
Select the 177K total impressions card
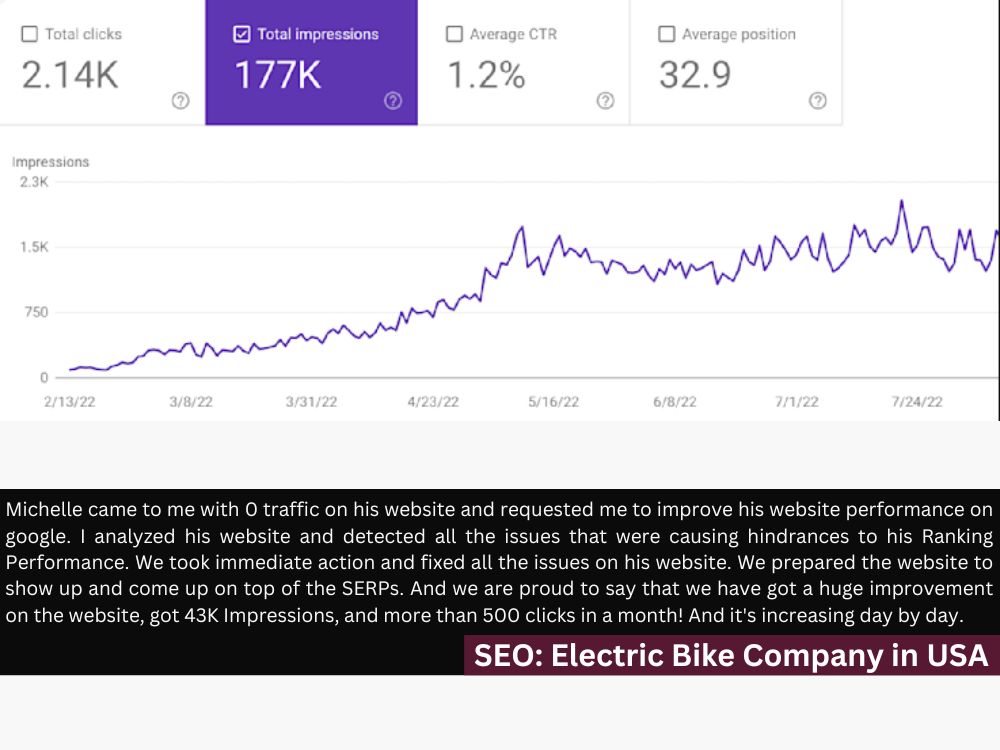311,62
